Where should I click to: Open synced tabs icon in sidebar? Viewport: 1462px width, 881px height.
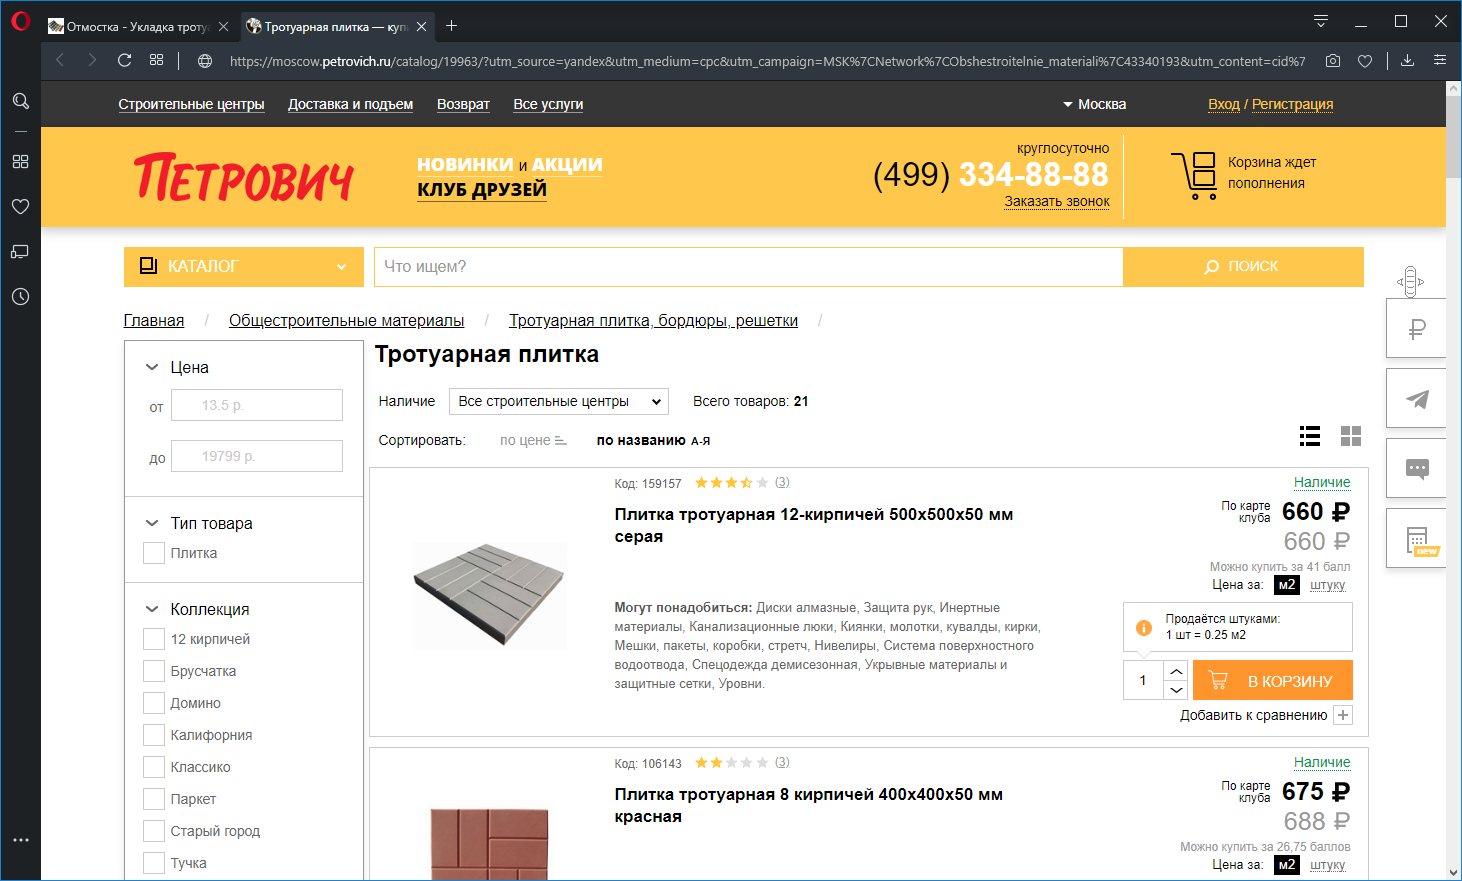20,251
